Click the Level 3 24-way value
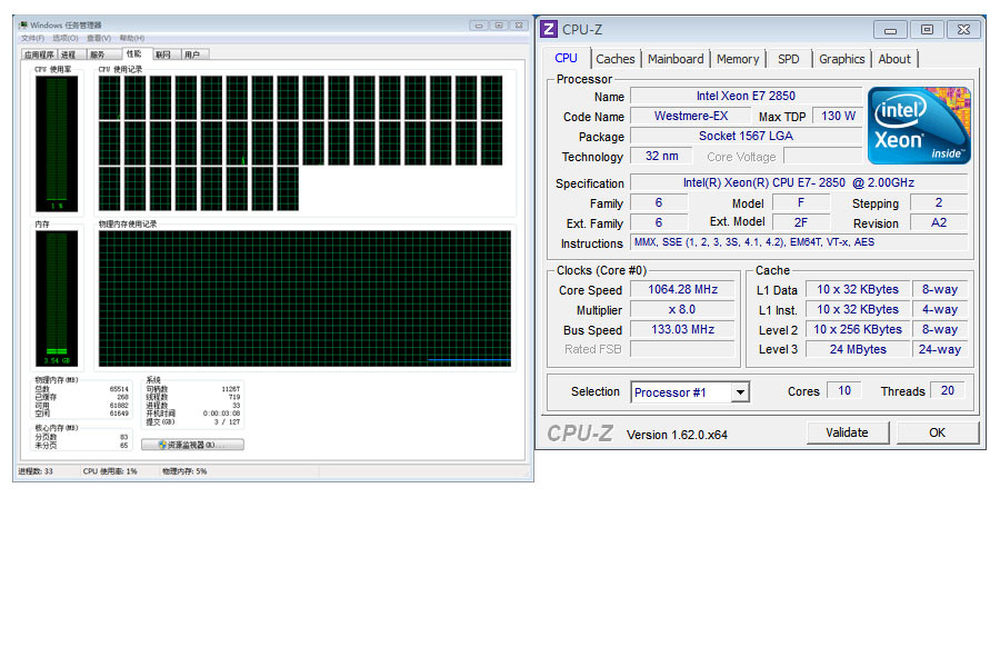This screenshot has height=667, width=1000. click(939, 349)
